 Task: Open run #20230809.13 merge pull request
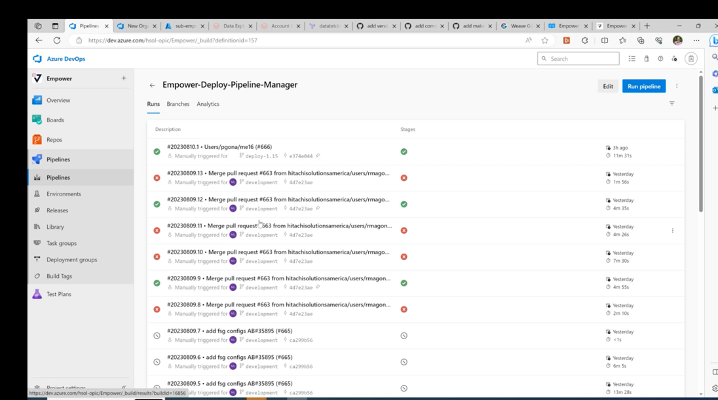278,173
